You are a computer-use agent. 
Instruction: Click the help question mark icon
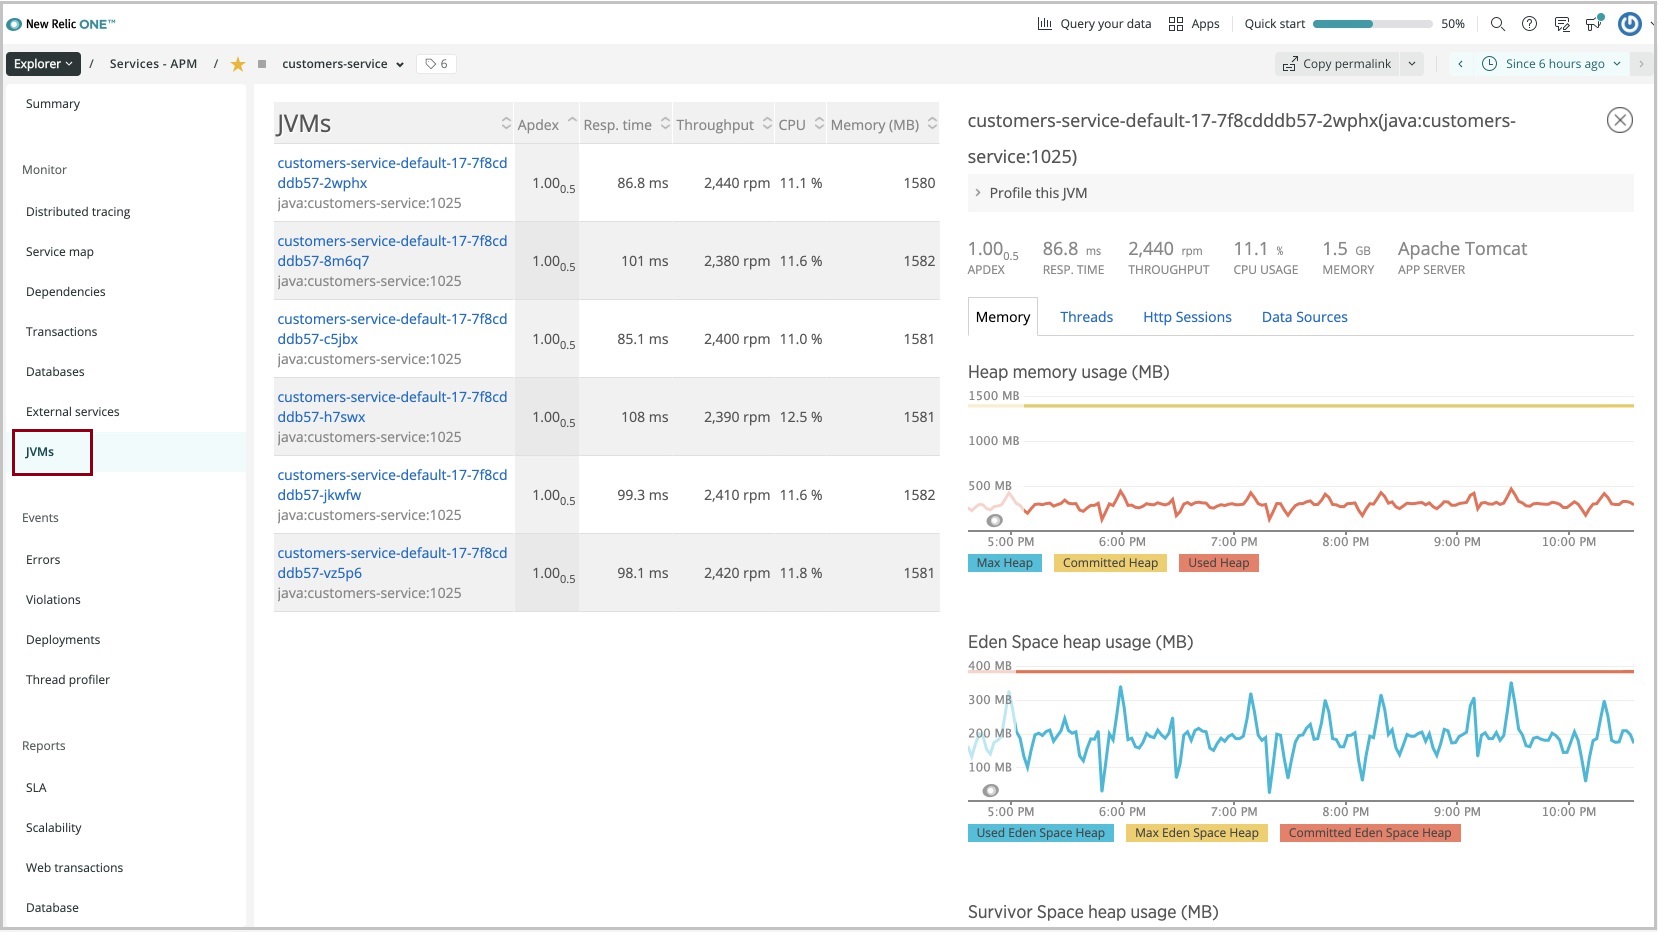click(x=1529, y=24)
